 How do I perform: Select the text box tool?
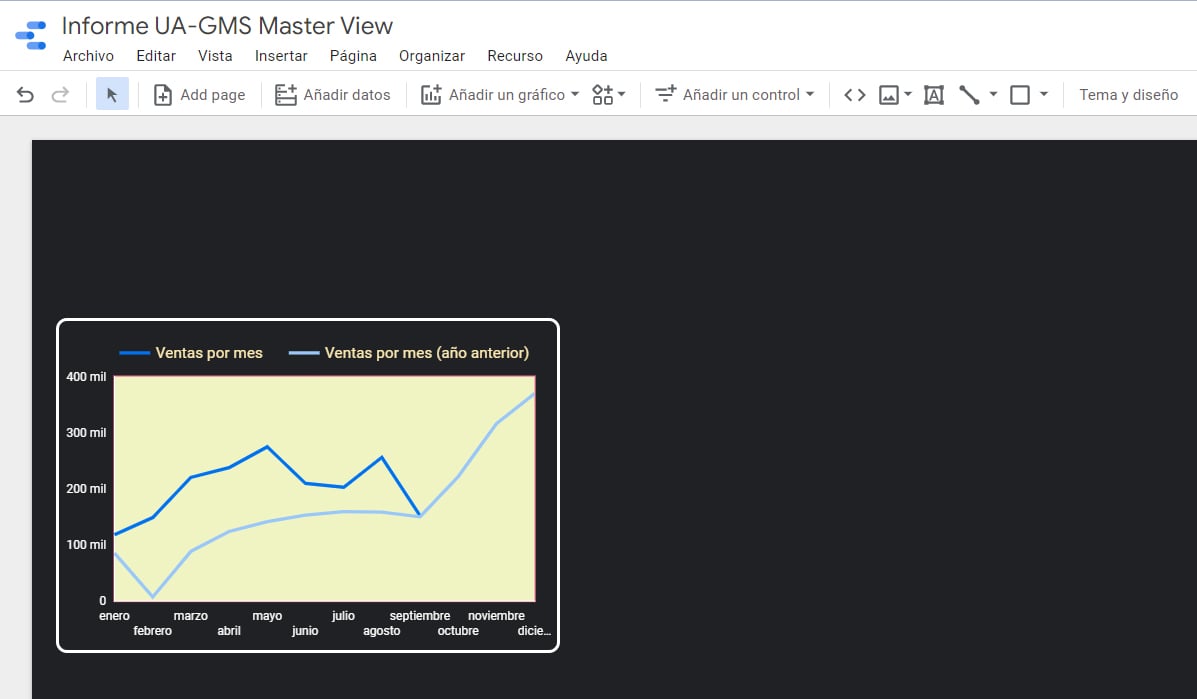pyautogui.click(x=933, y=95)
